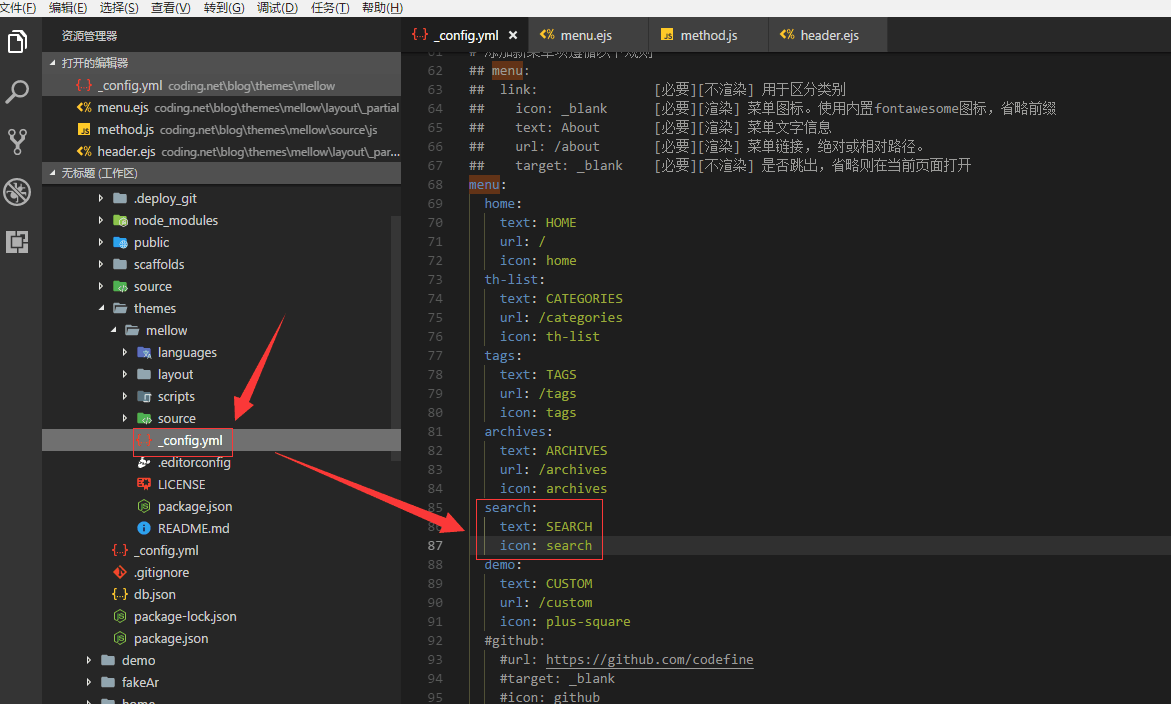This screenshot has height=704, width=1171.
Task: Collapse the mellow folder
Action: [166, 330]
